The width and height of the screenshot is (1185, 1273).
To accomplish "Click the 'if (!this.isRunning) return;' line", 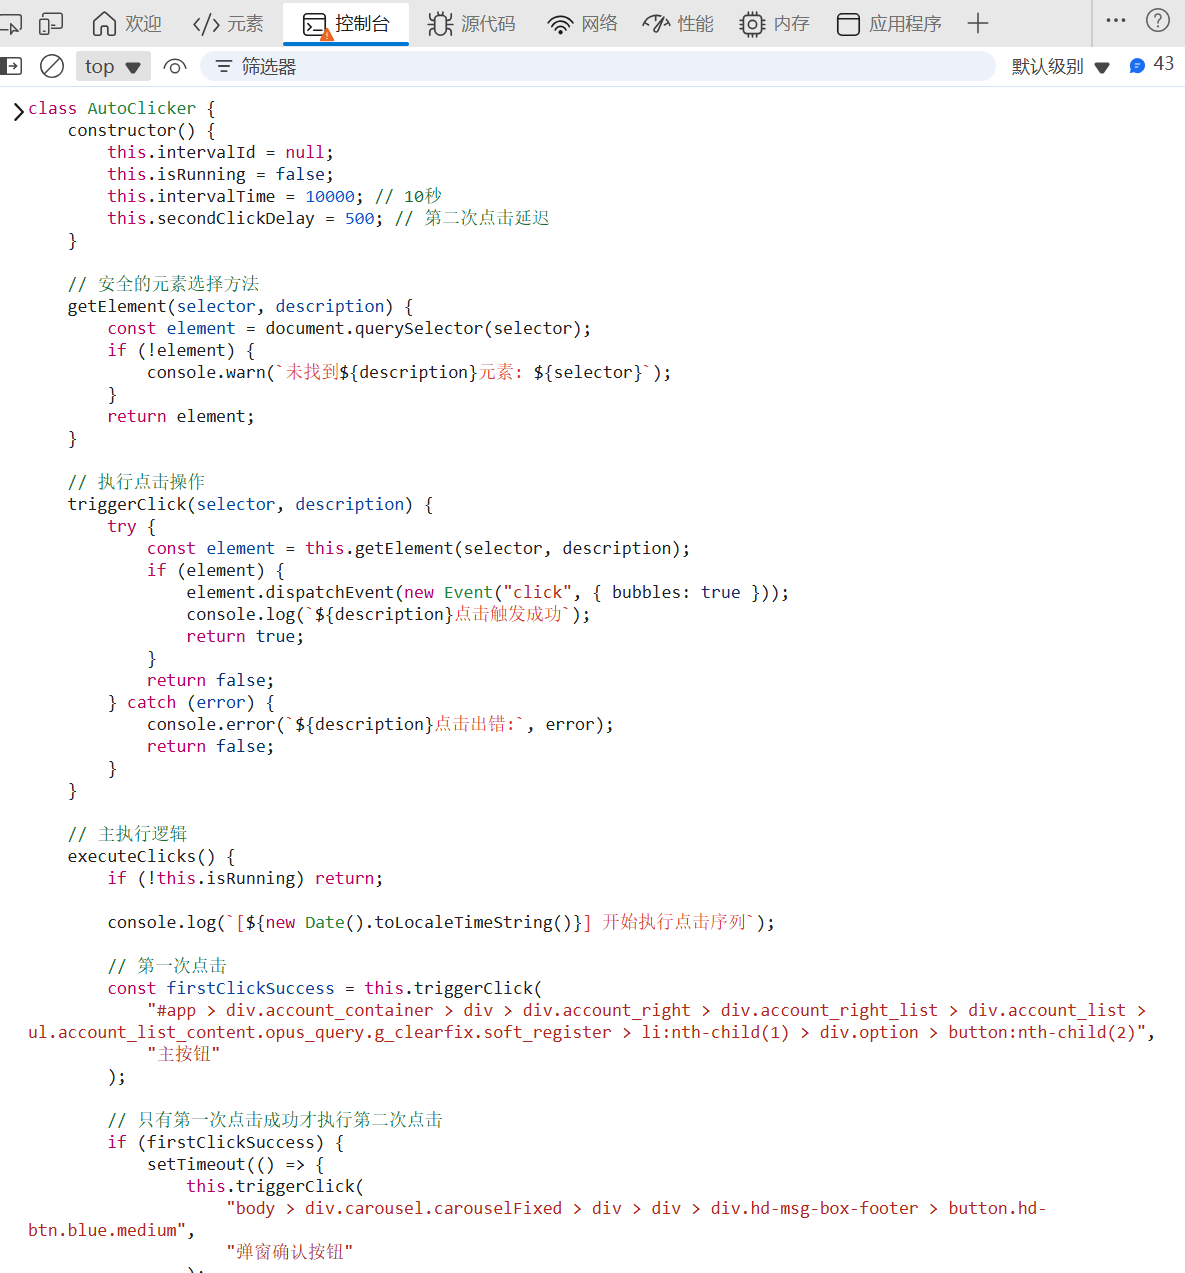I will point(245,878).
